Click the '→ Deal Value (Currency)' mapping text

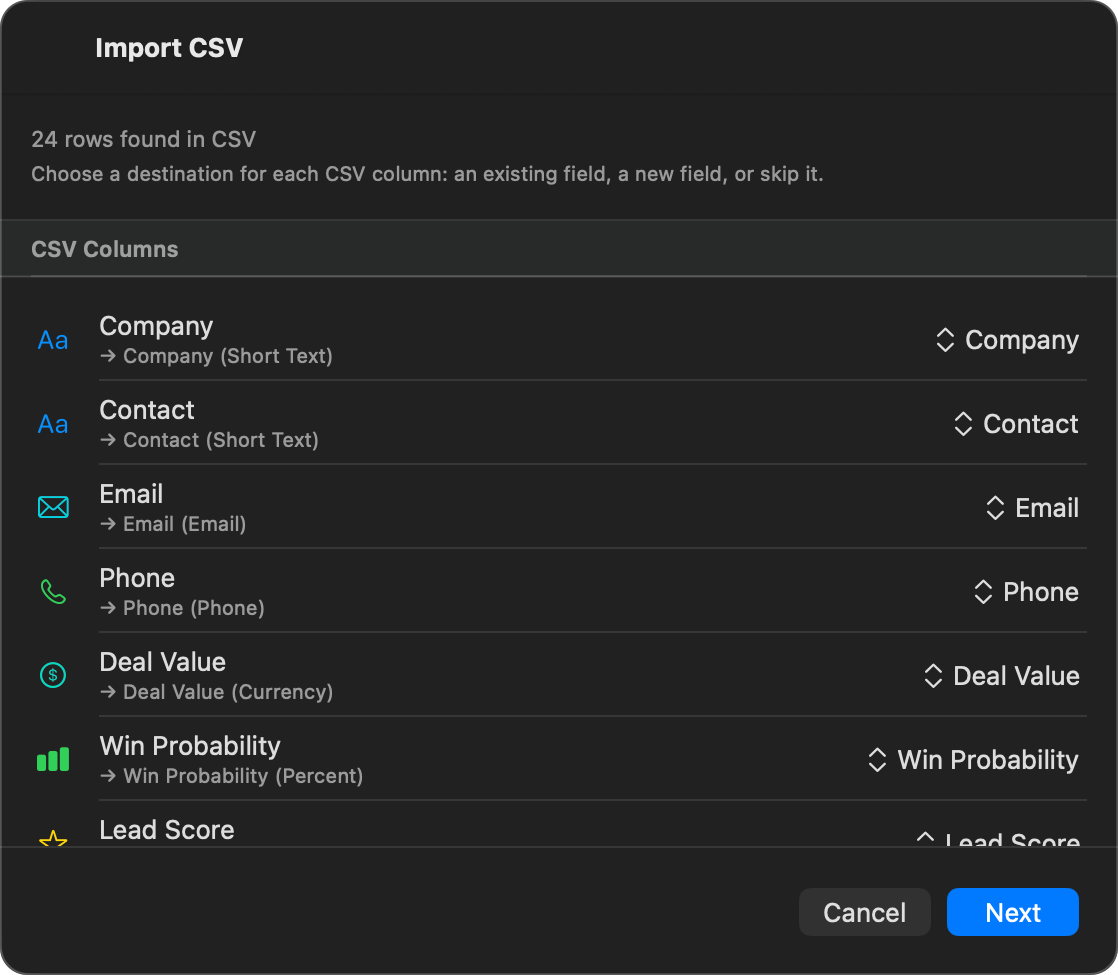[216, 693]
